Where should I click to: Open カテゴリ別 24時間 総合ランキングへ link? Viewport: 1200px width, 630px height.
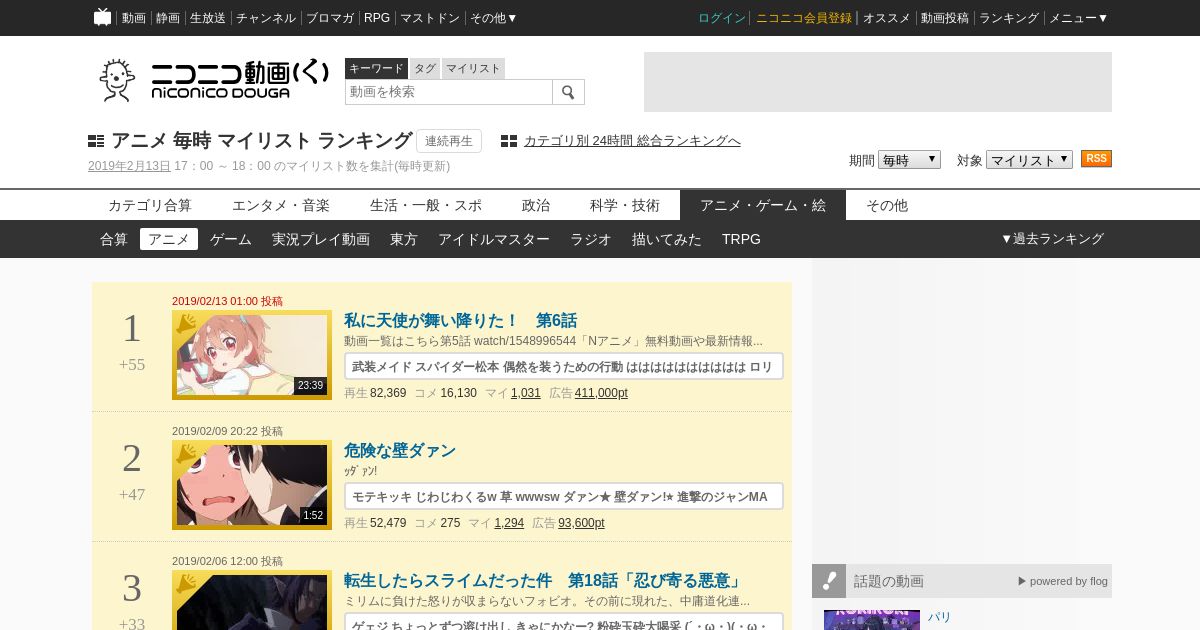632,141
